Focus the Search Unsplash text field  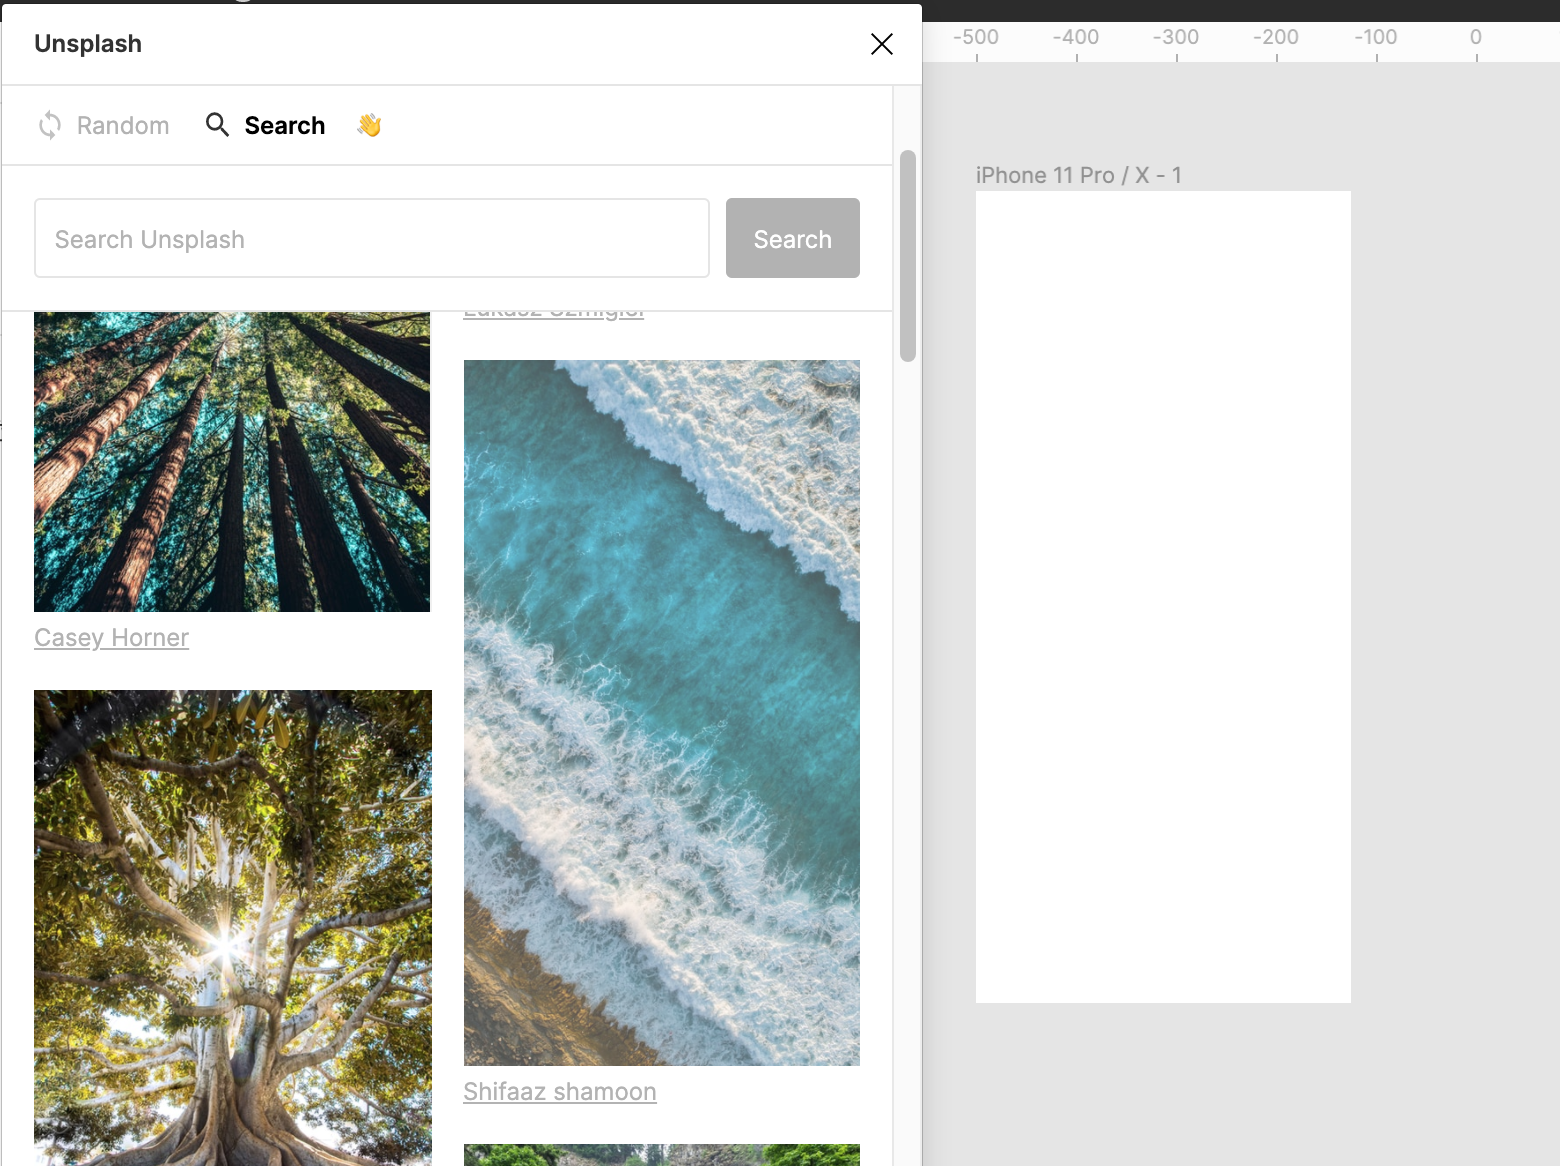tap(371, 239)
